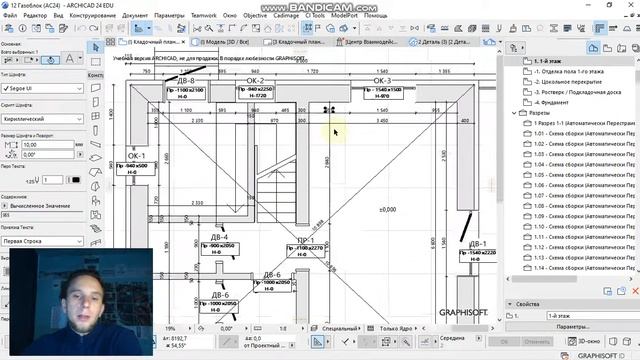
Task: Click the font size field showing 10,00
Action: [x=47, y=144]
